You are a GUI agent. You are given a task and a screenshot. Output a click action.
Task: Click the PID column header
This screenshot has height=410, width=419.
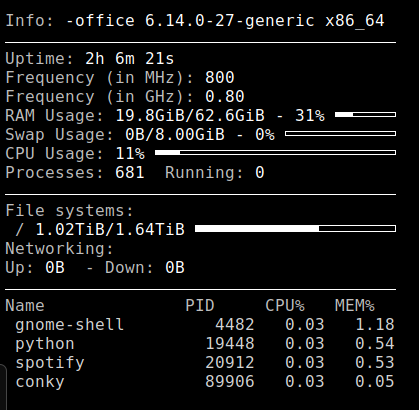pos(200,306)
